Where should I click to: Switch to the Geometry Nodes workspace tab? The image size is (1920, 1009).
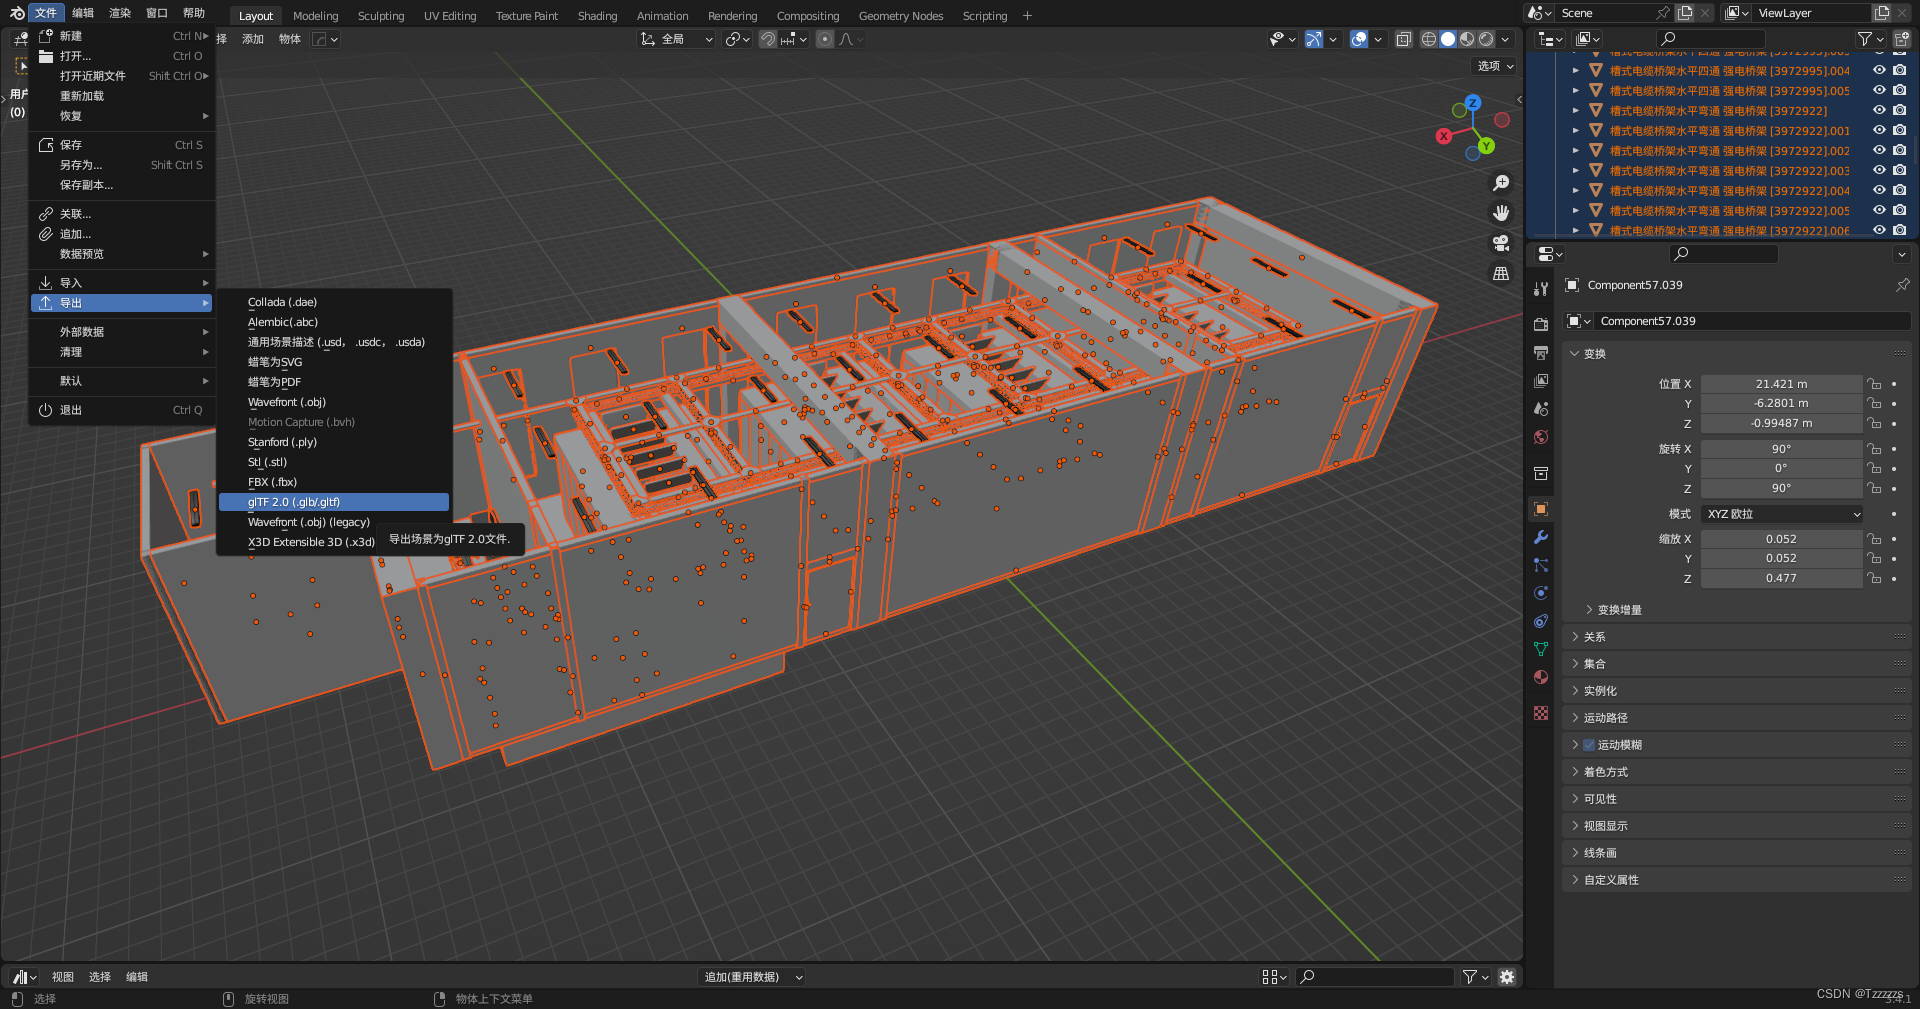pyautogui.click(x=899, y=15)
